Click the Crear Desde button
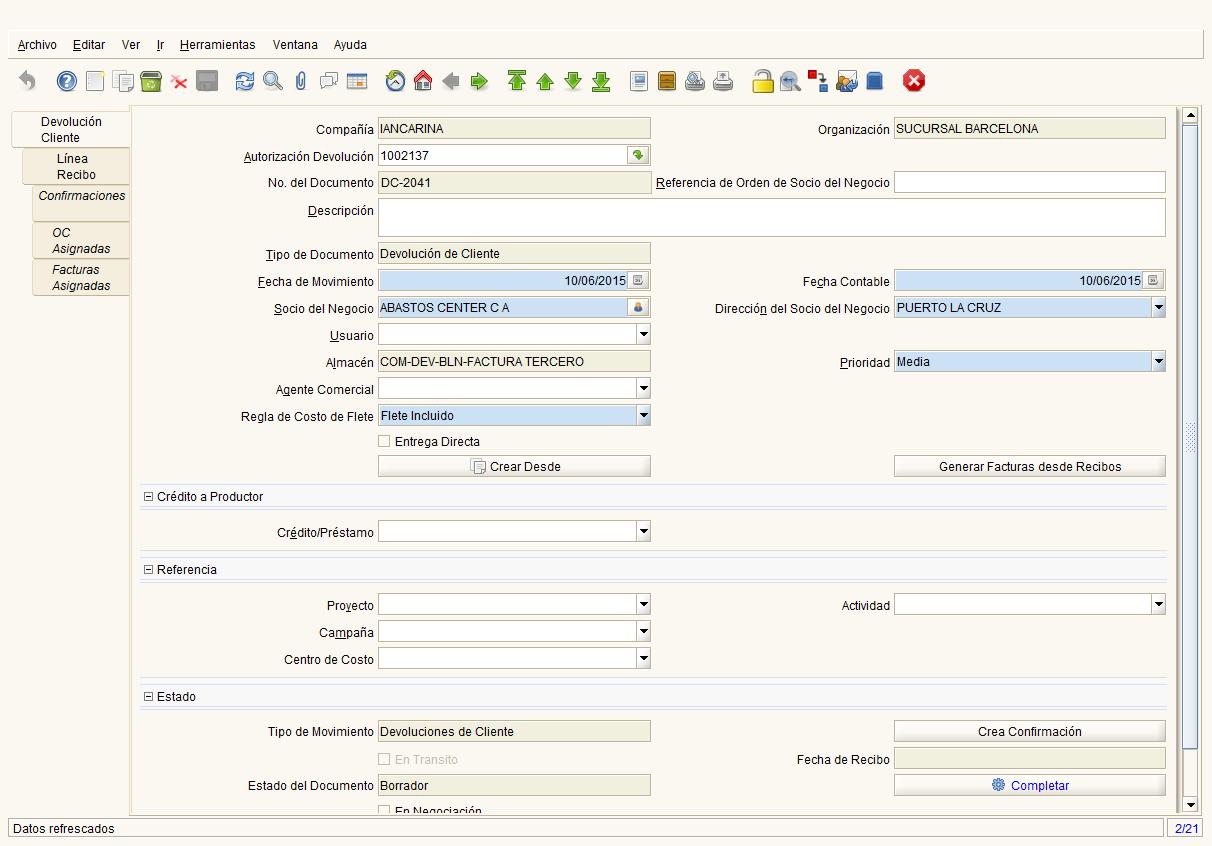This screenshot has width=1212, height=846. coord(514,466)
